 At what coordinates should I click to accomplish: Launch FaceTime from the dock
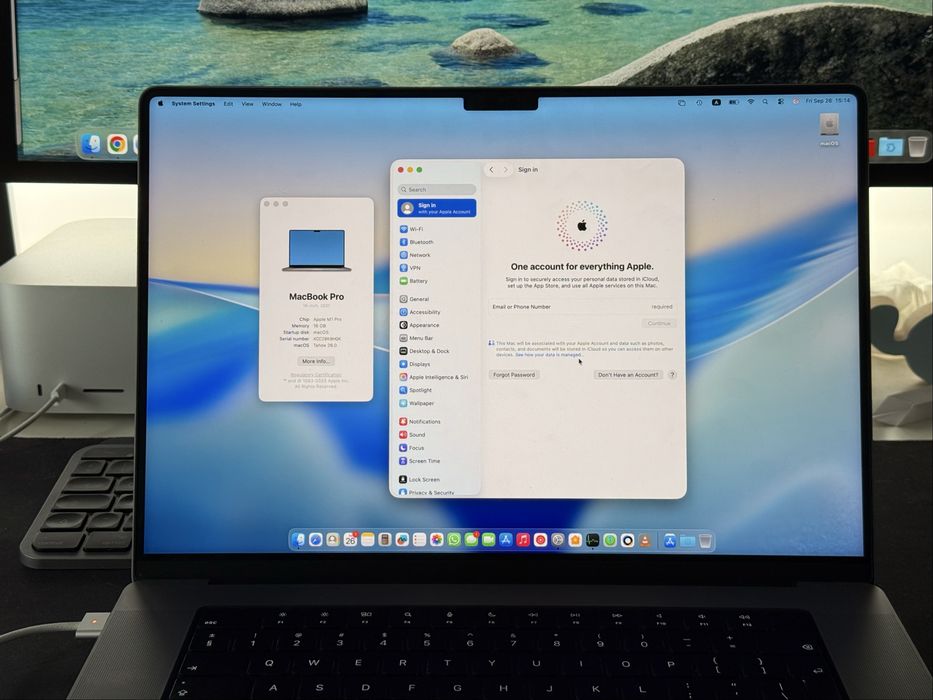click(x=489, y=540)
